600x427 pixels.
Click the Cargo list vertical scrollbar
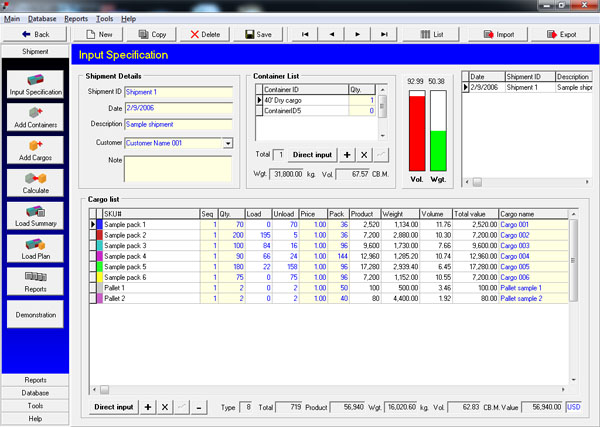(x=573, y=295)
